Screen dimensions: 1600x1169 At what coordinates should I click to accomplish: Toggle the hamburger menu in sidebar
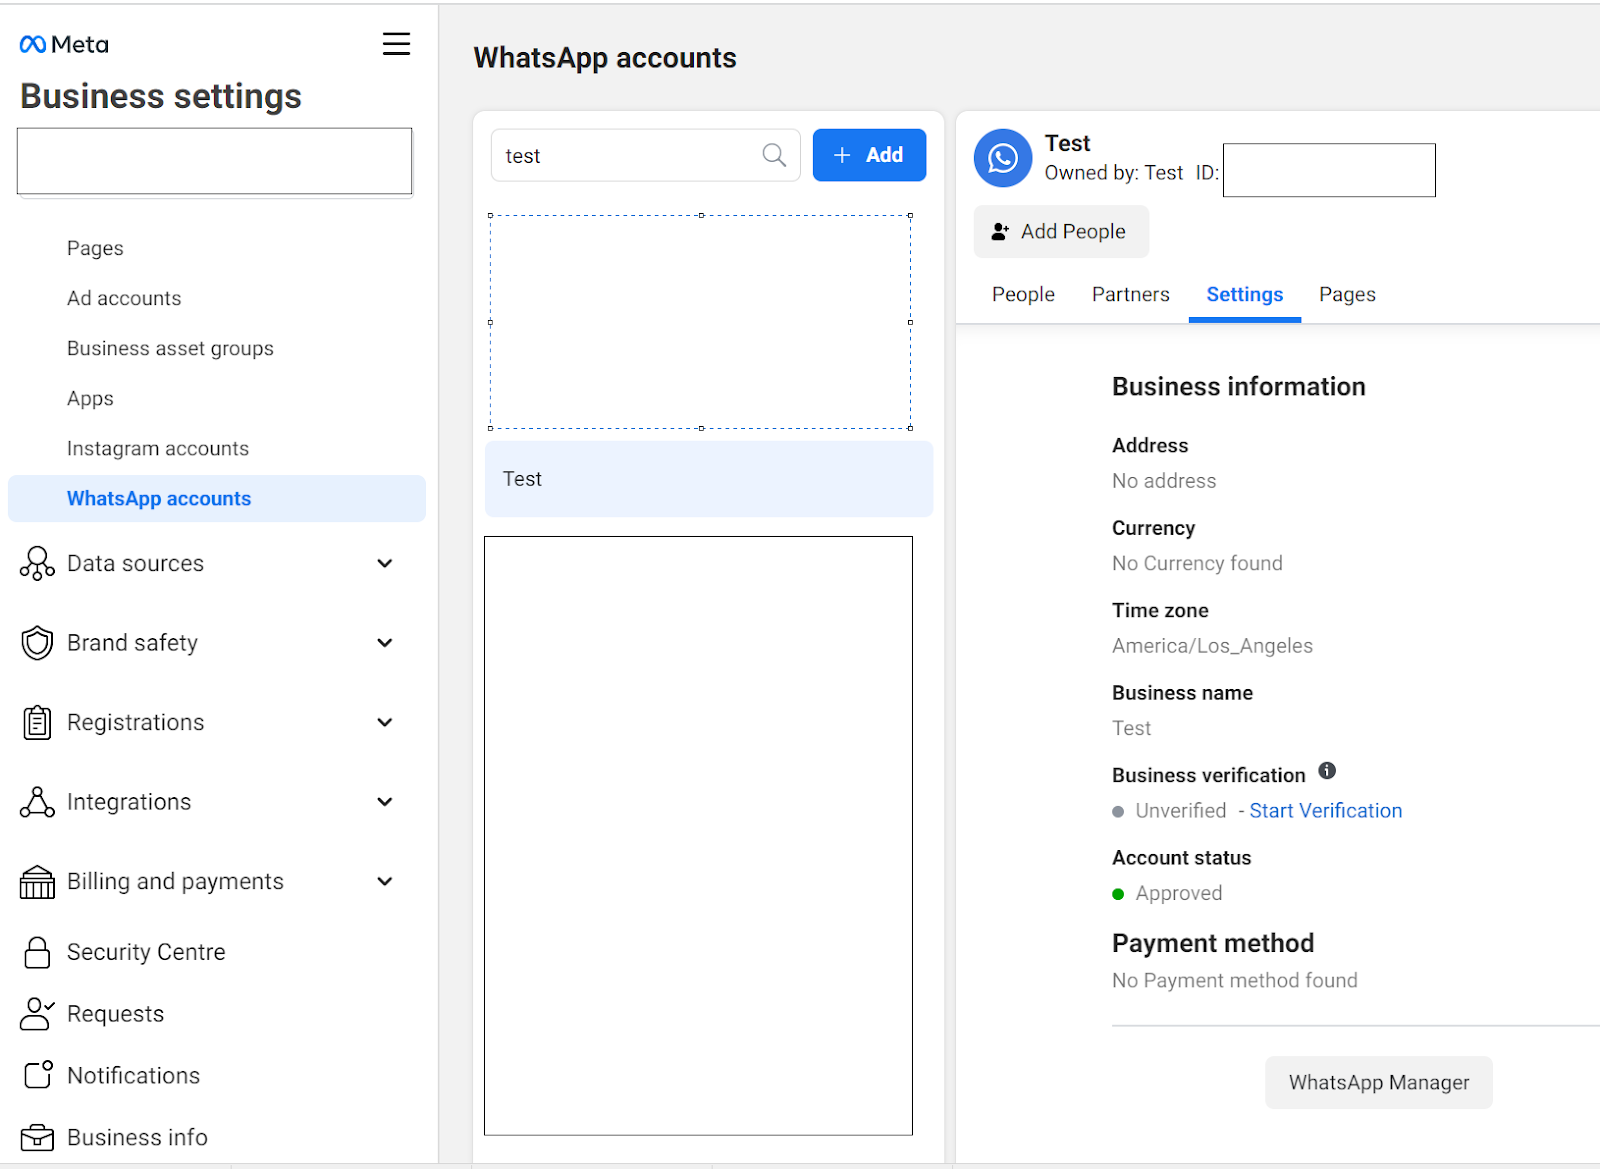point(396,44)
